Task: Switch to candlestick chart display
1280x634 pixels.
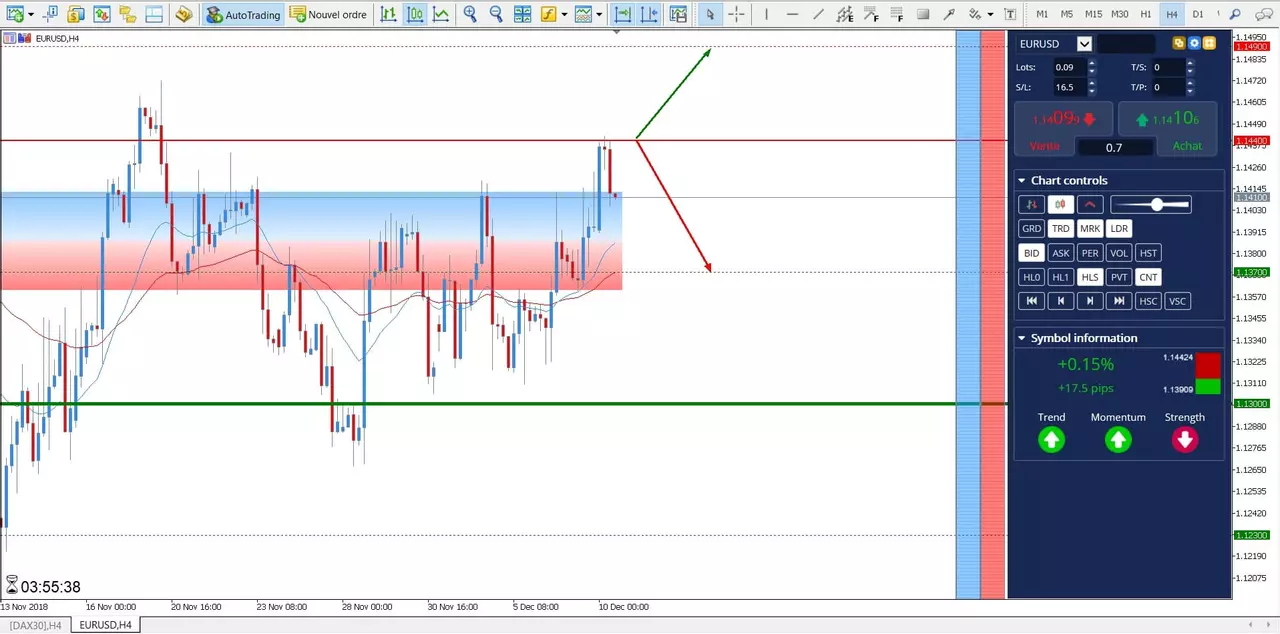Action: coord(414,14)
